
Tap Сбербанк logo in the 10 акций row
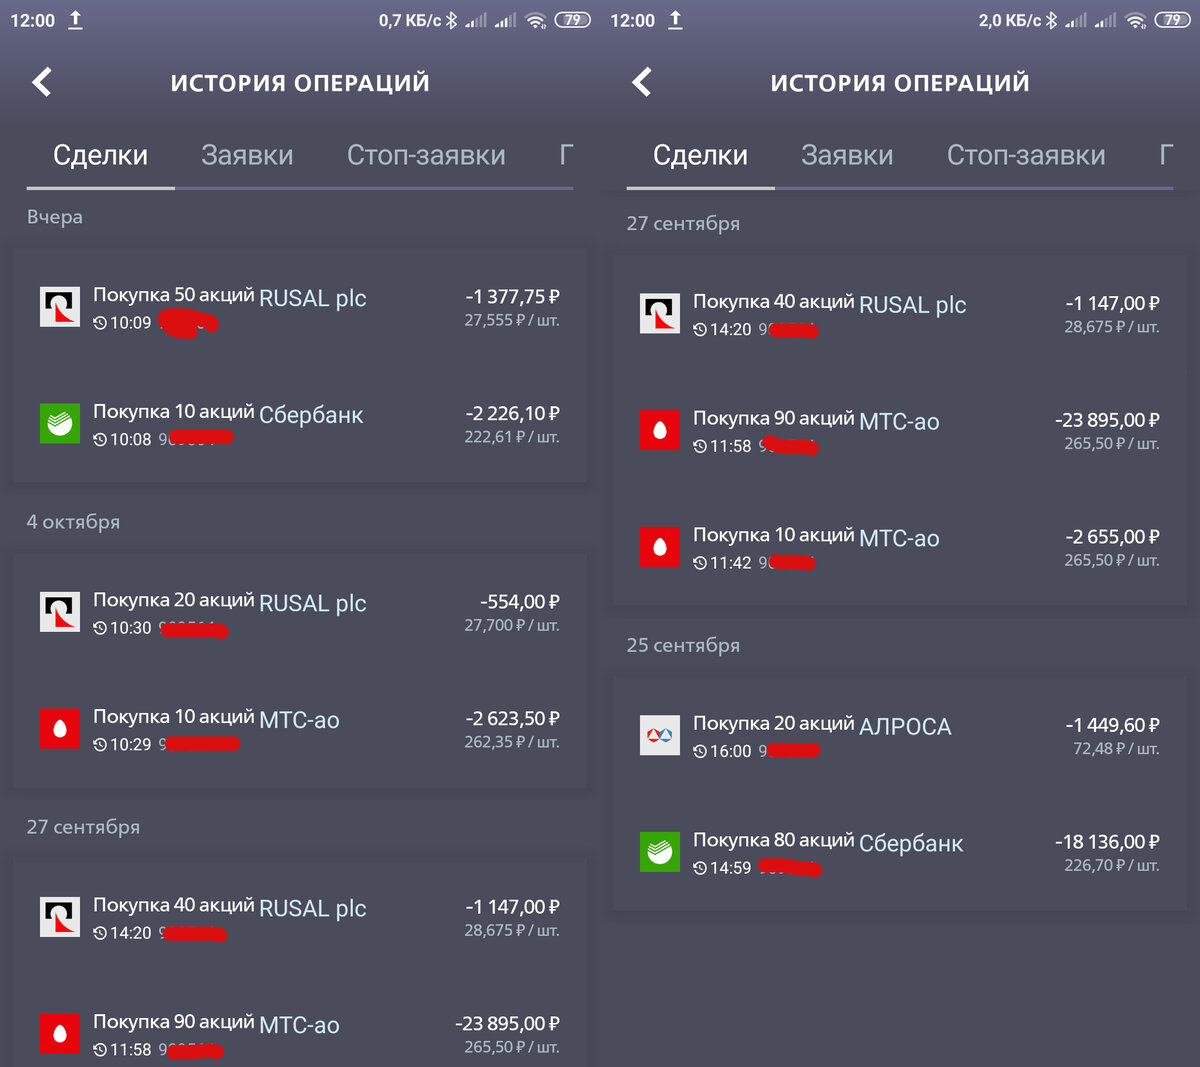tap(60, 424)
